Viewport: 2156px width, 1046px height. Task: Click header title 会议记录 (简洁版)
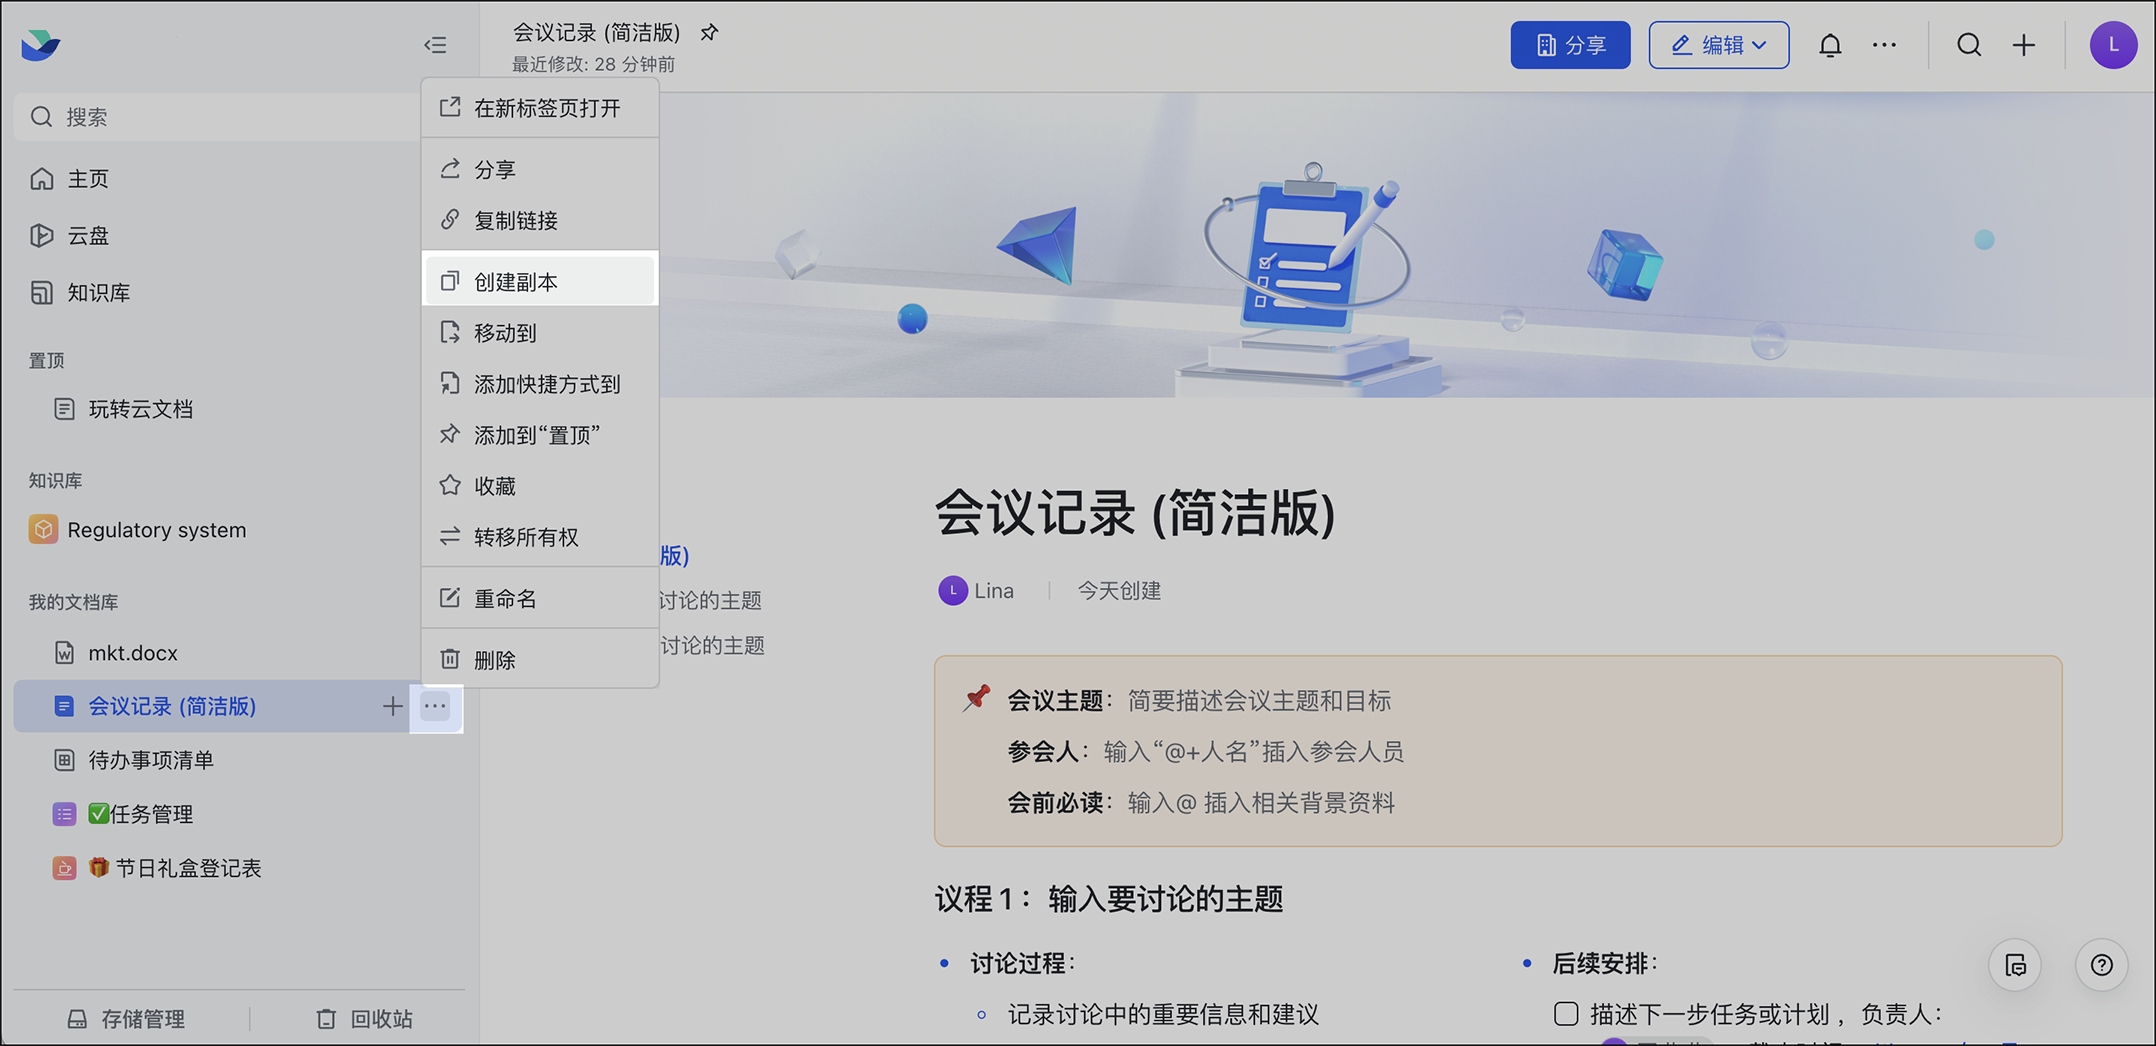[x=596, y=33]
